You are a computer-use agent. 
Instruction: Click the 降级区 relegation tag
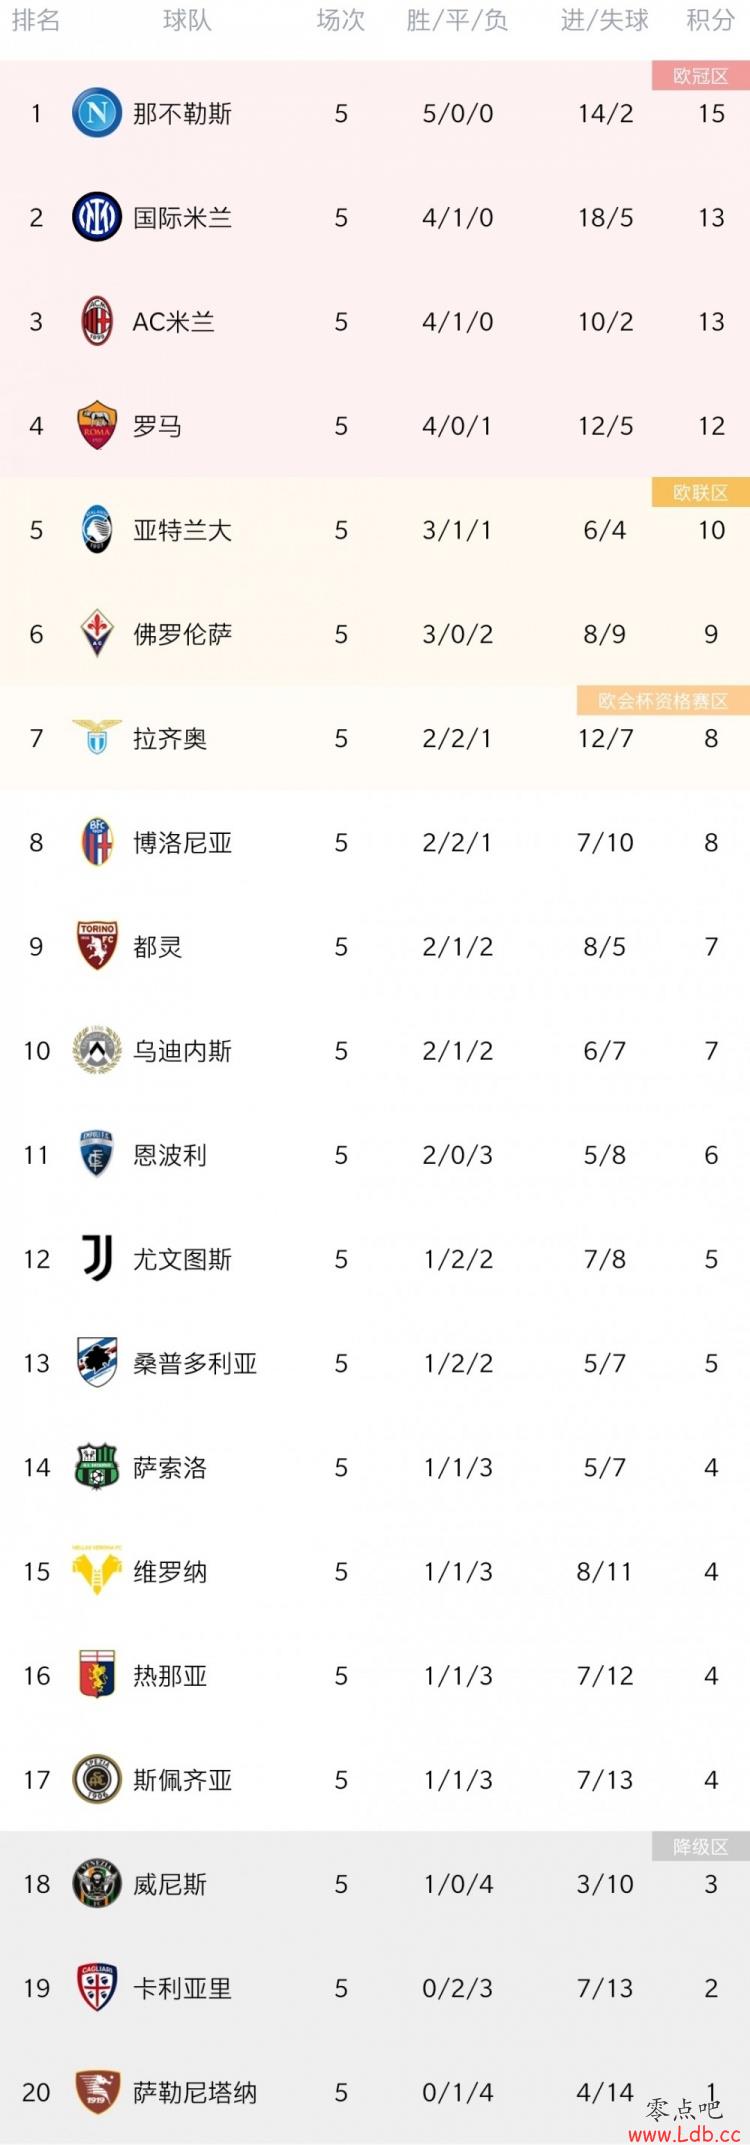pyautogui.click(x=701, y=1846)
